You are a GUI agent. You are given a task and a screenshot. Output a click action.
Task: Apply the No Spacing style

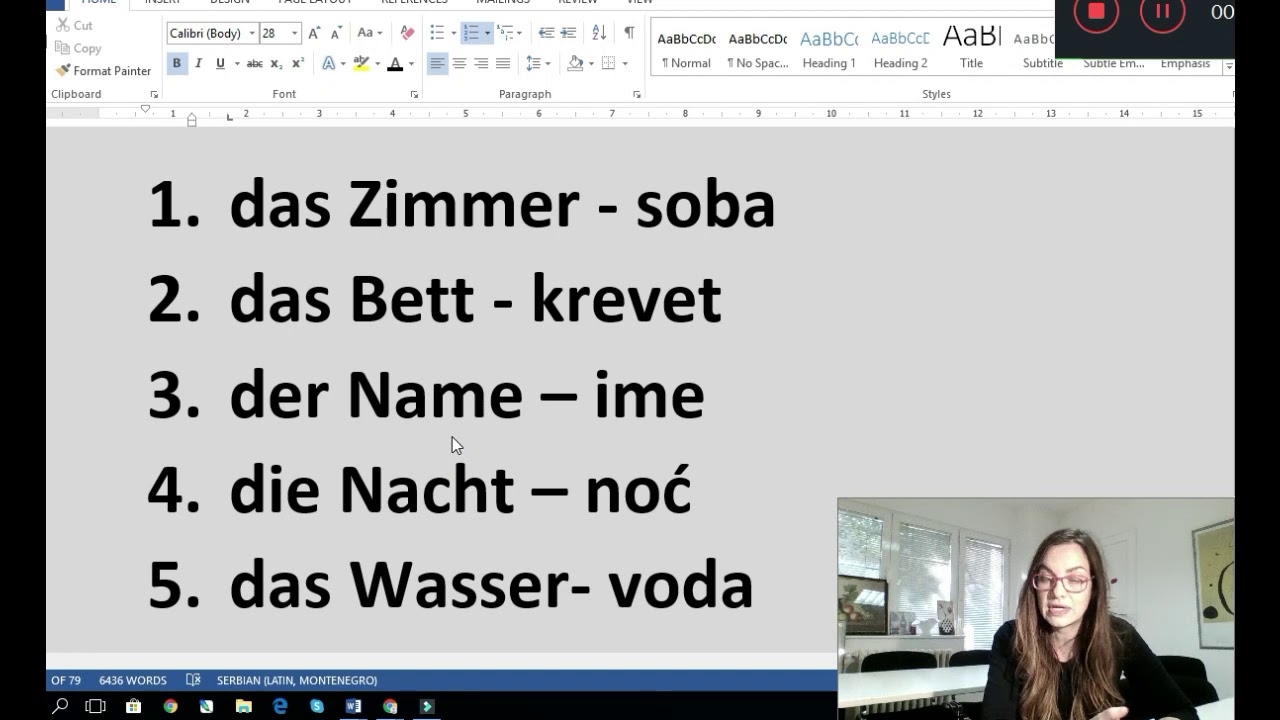click(757, 48)
